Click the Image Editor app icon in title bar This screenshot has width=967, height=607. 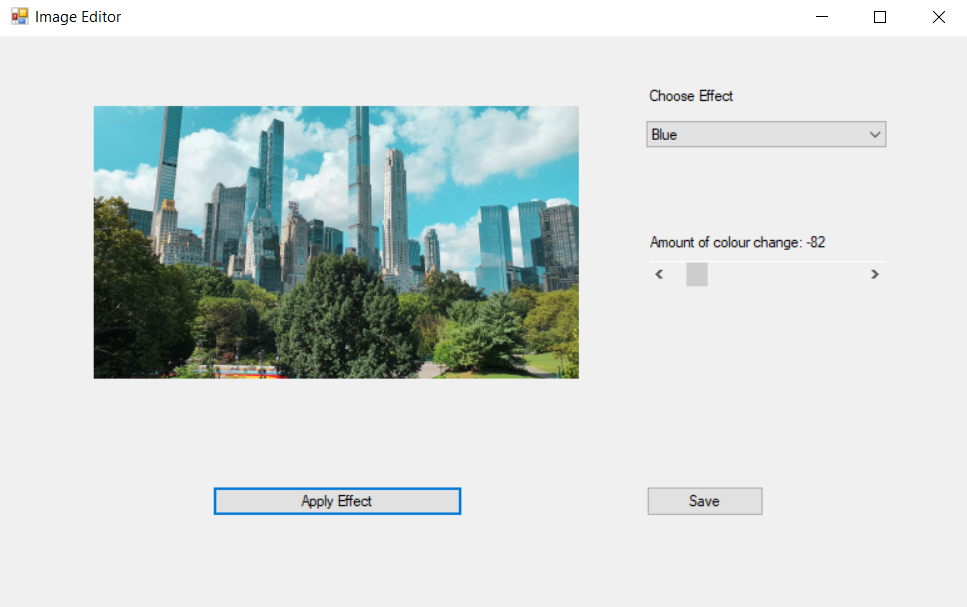click(x=19, y=16)
